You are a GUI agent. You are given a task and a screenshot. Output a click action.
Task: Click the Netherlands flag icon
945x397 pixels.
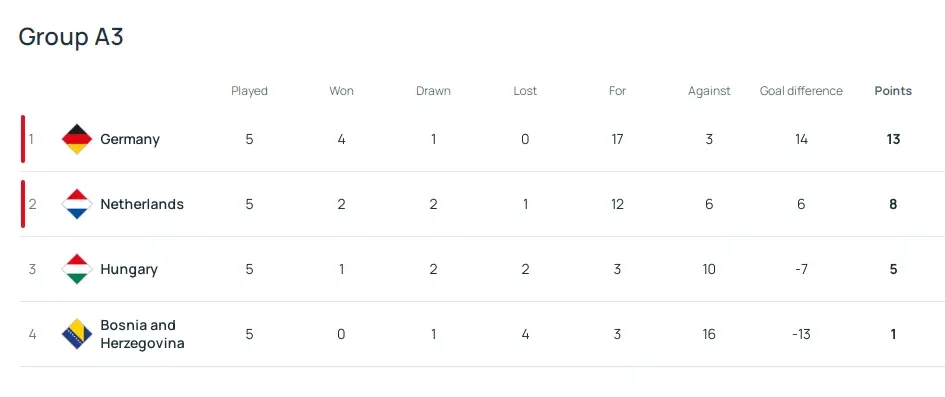point(77,204)
